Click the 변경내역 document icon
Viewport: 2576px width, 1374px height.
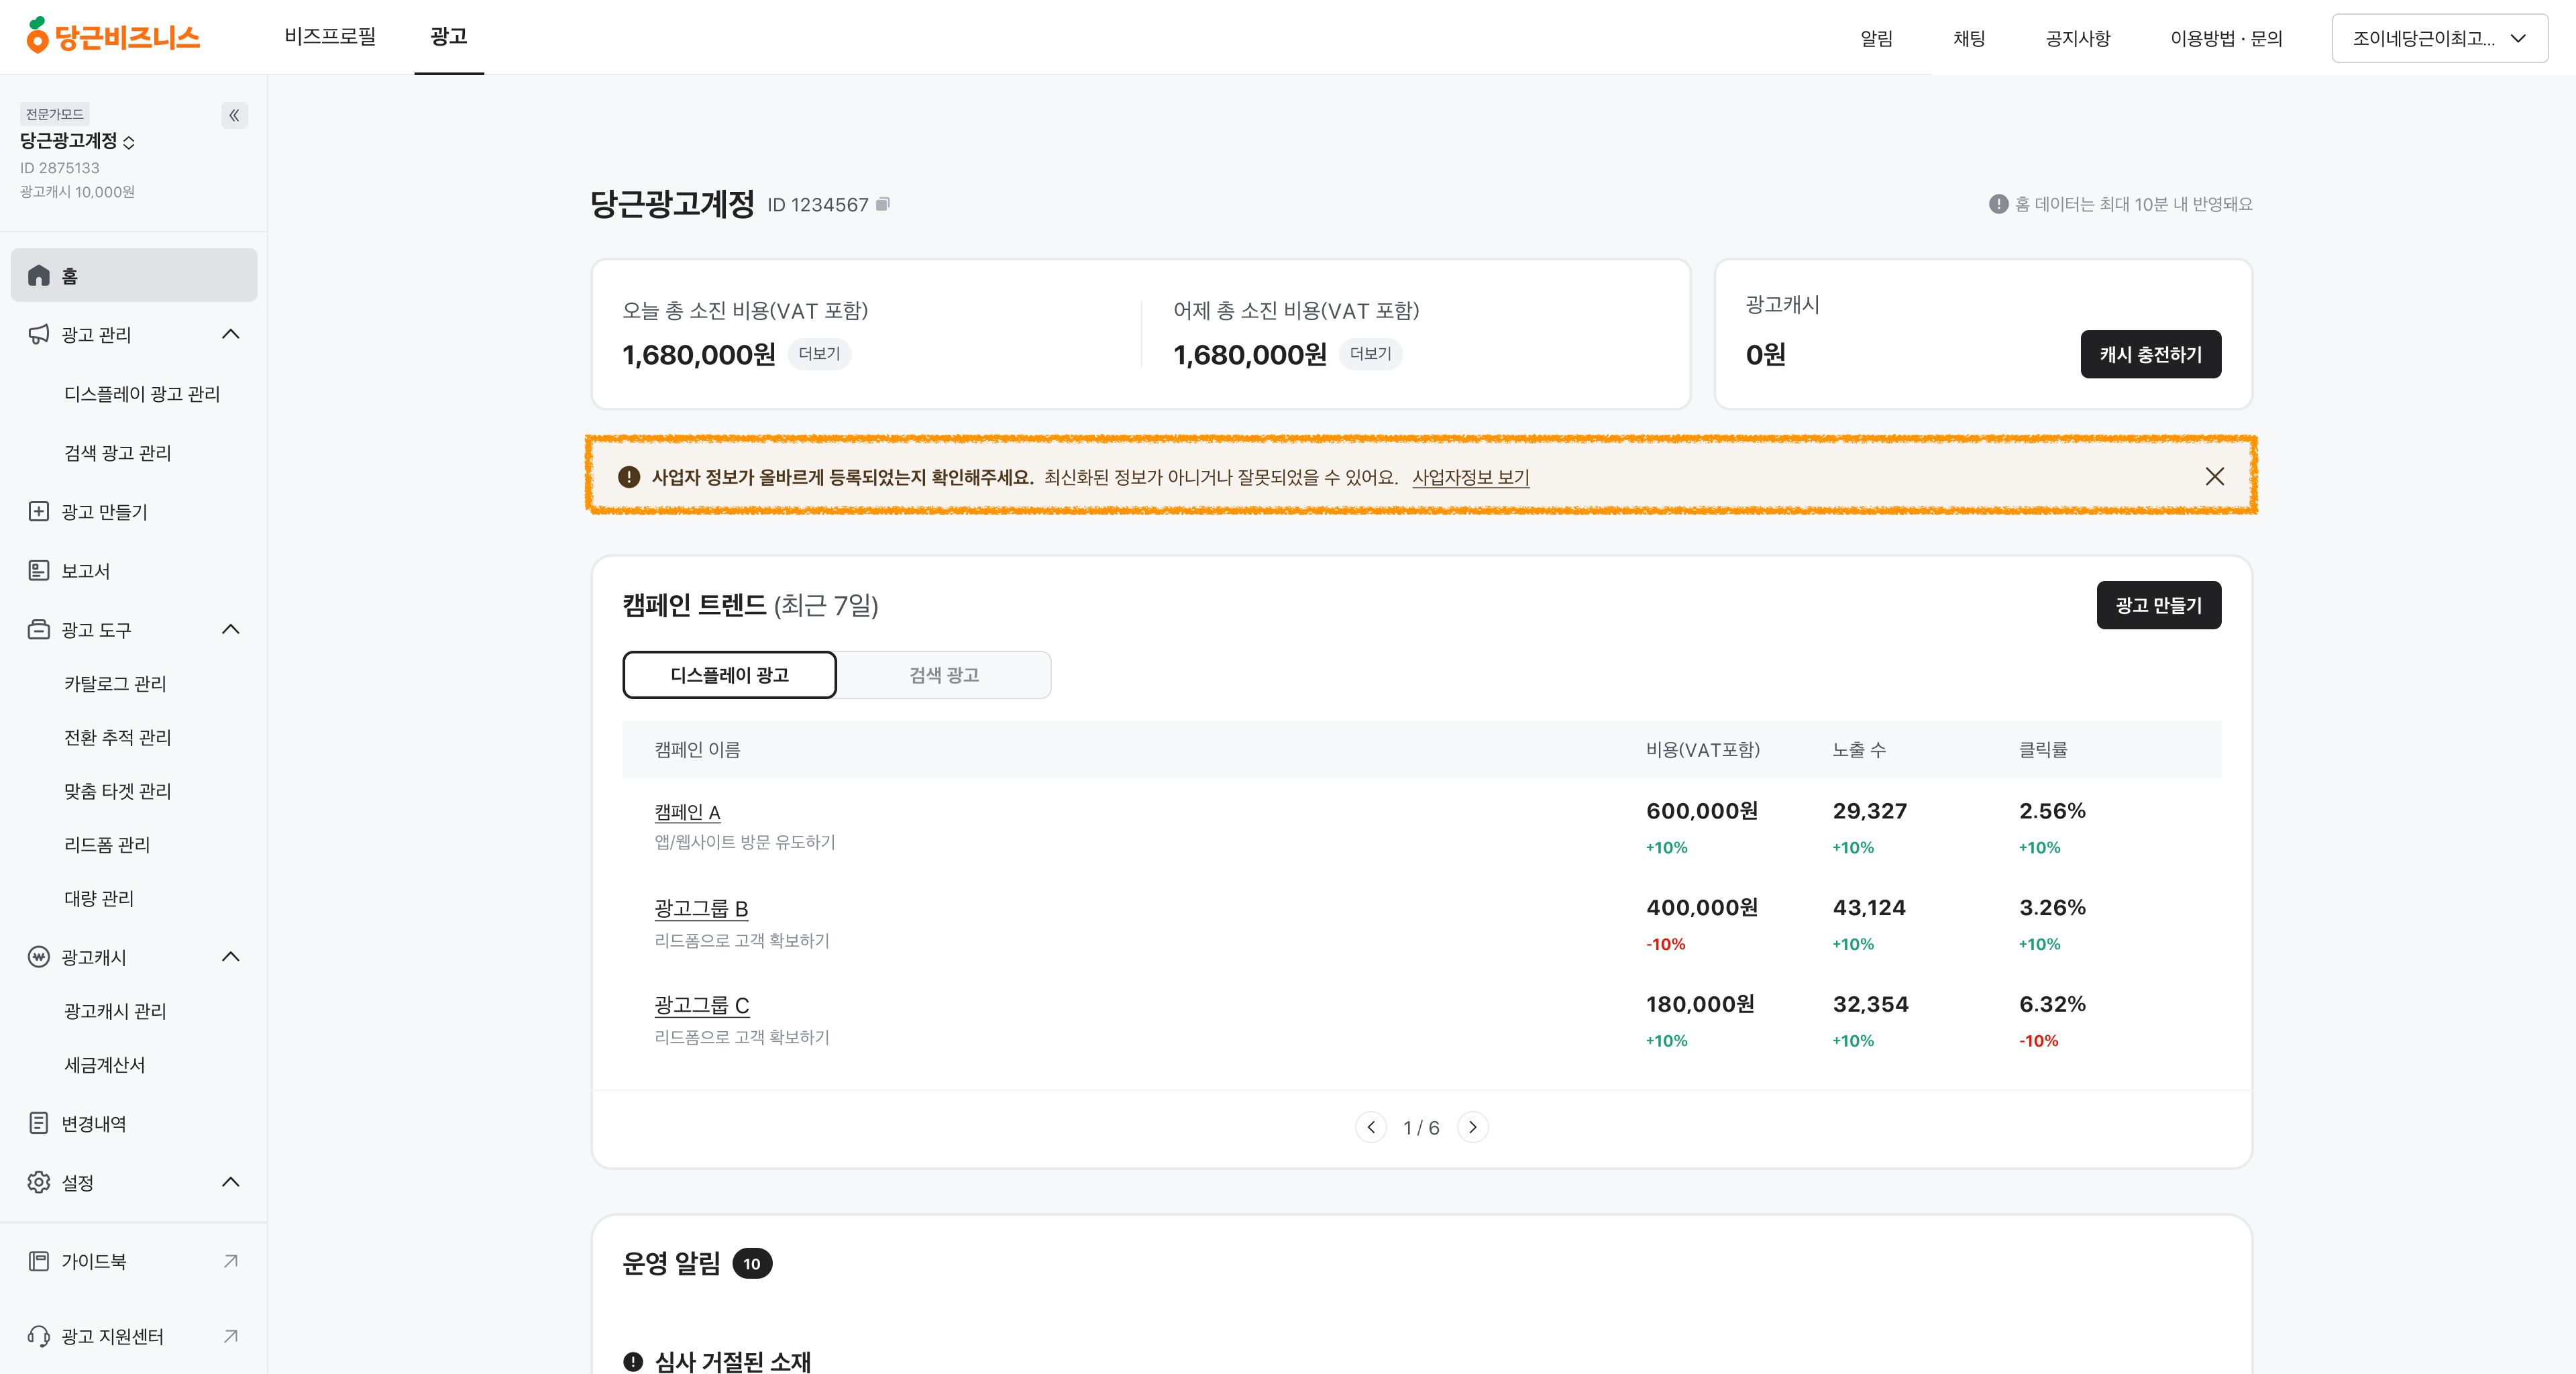click(39, 1123)
